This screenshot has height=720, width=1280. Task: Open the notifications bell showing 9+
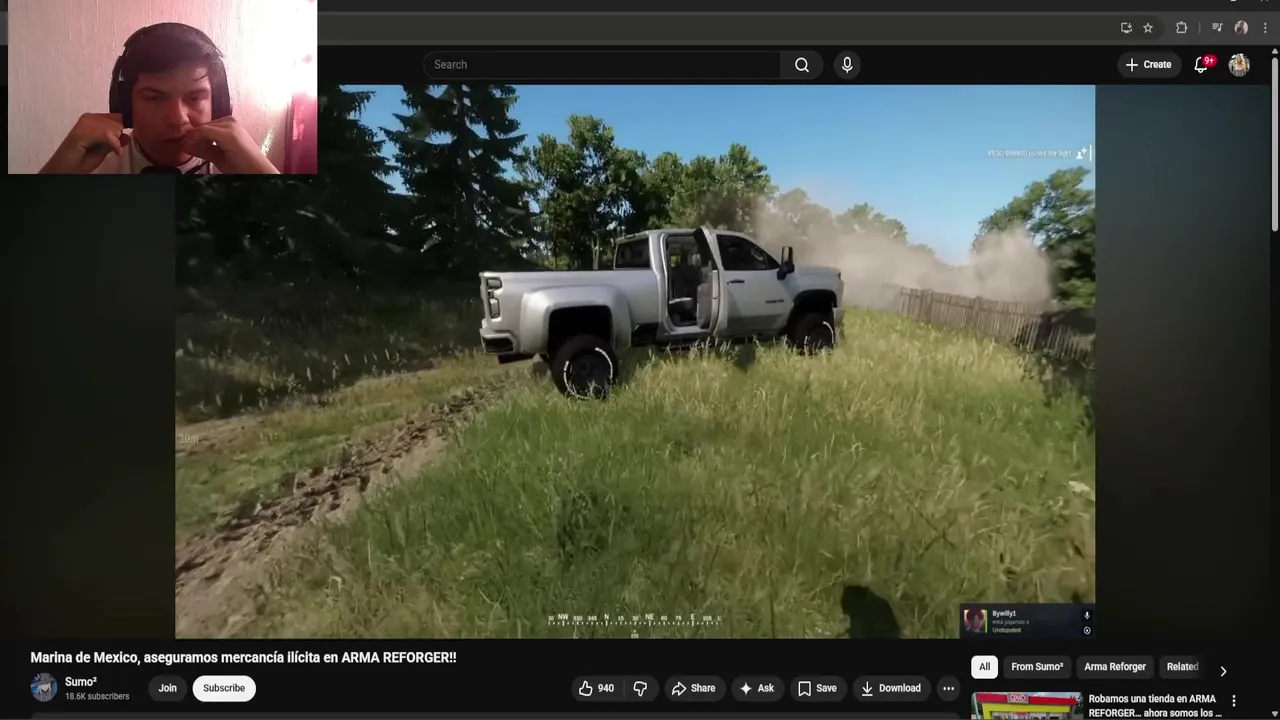(x=1202, y=65)
